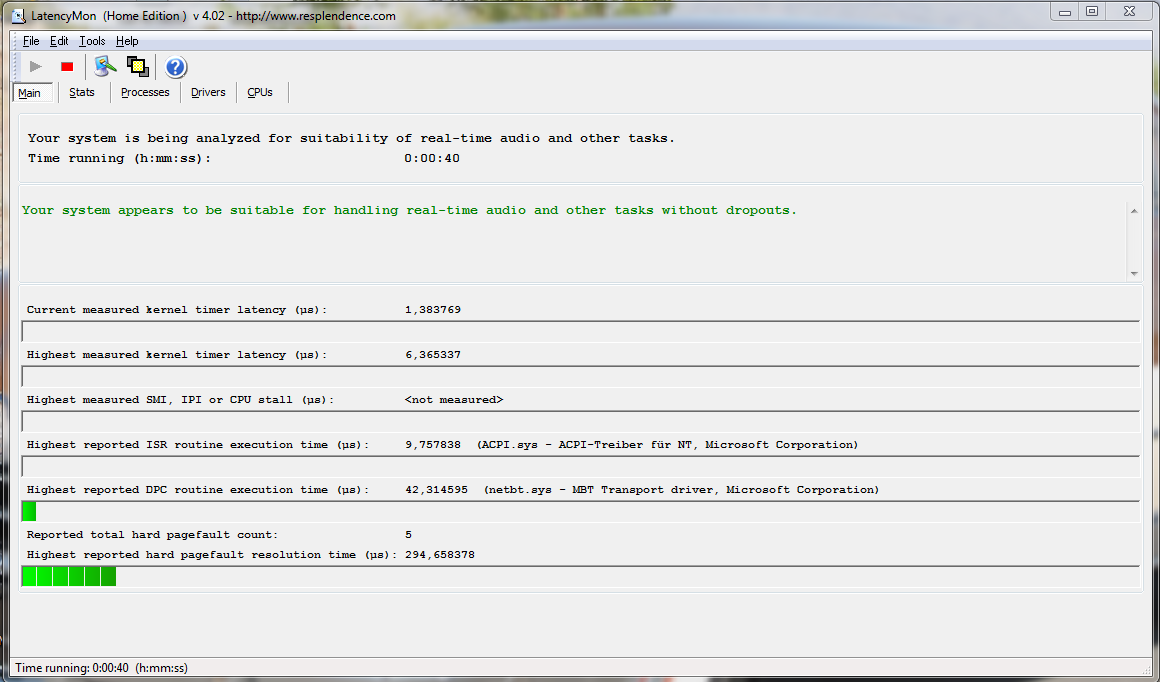Click the DPC routine execution time bar
Viewport: 1160px width, 682px height.
point(580,512)
